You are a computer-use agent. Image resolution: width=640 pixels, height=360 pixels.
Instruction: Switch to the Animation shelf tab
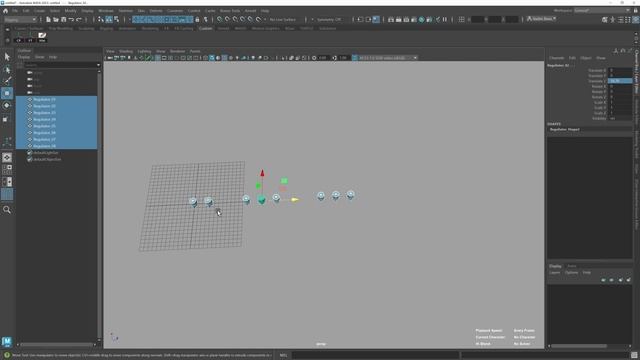point(127,29)
